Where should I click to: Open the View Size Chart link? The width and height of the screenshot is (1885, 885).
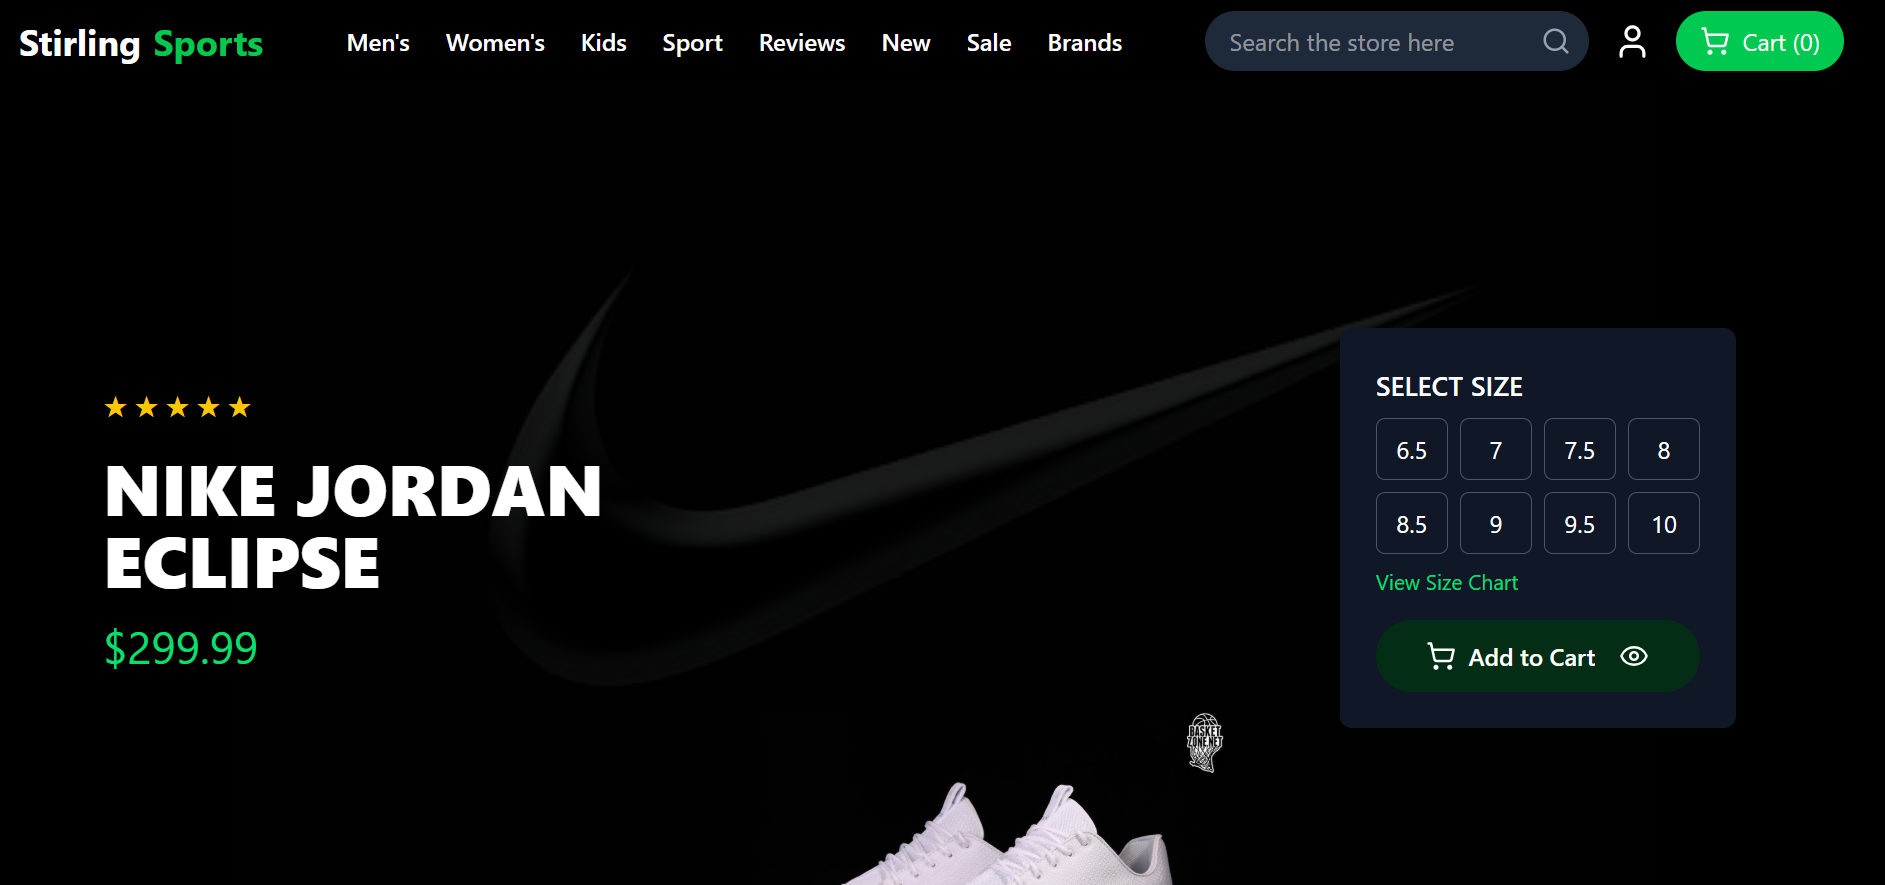[x=1446, y=583]
